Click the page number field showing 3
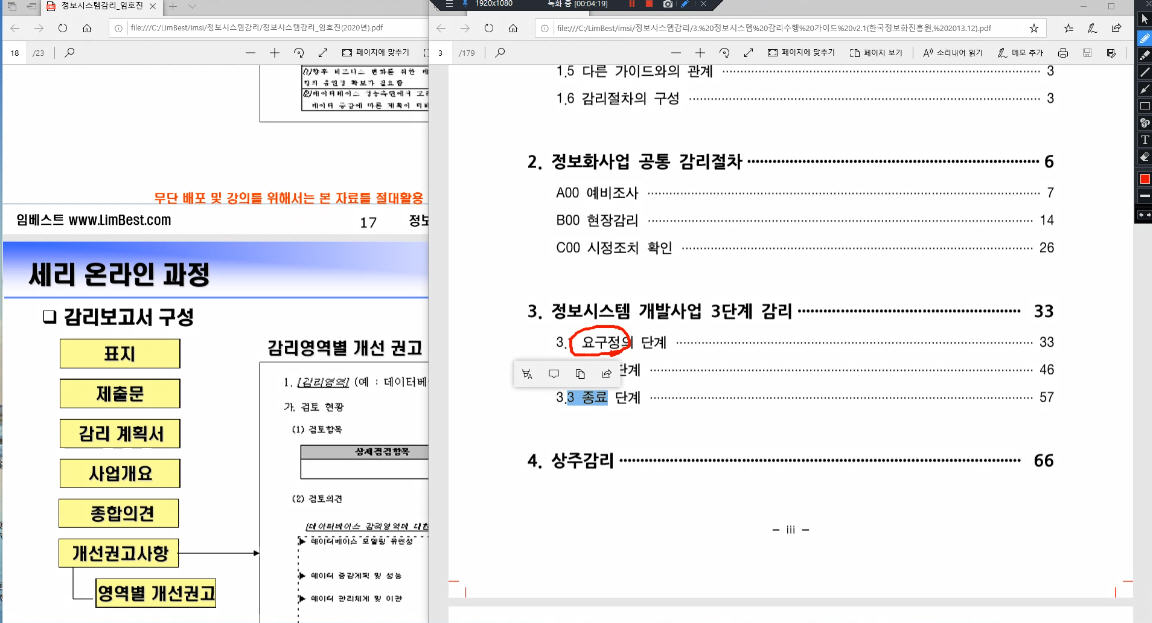The width and height of the screenshot is (1152, 623). (x=442, y=53)
